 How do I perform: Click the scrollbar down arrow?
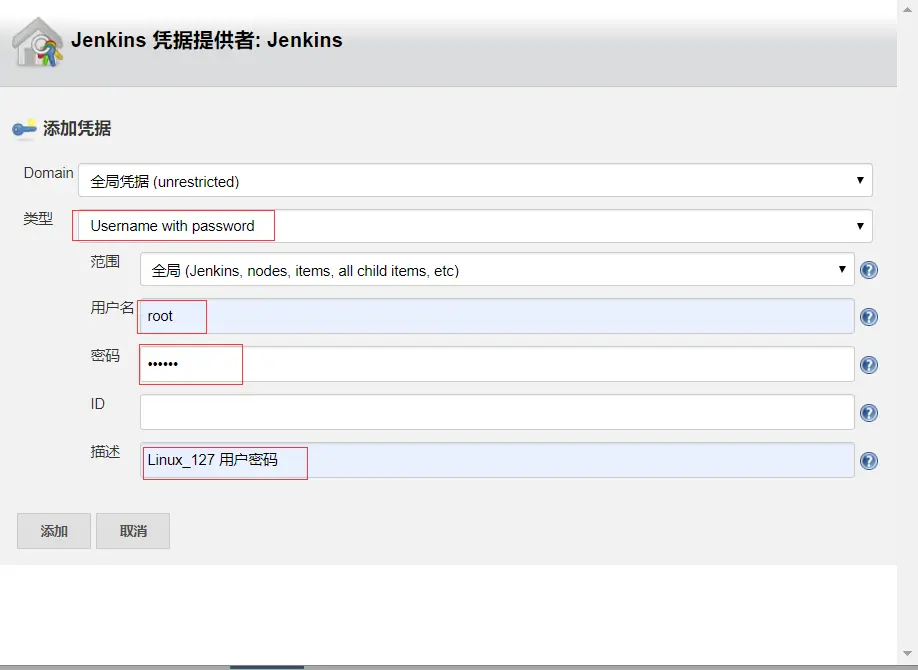click(x=907, y=654)
